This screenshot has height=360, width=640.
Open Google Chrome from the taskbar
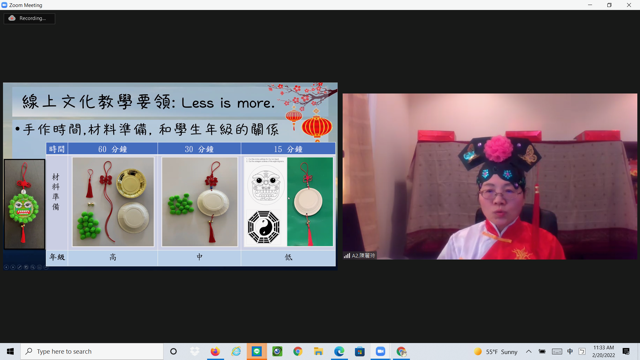(x=298, y=351)
